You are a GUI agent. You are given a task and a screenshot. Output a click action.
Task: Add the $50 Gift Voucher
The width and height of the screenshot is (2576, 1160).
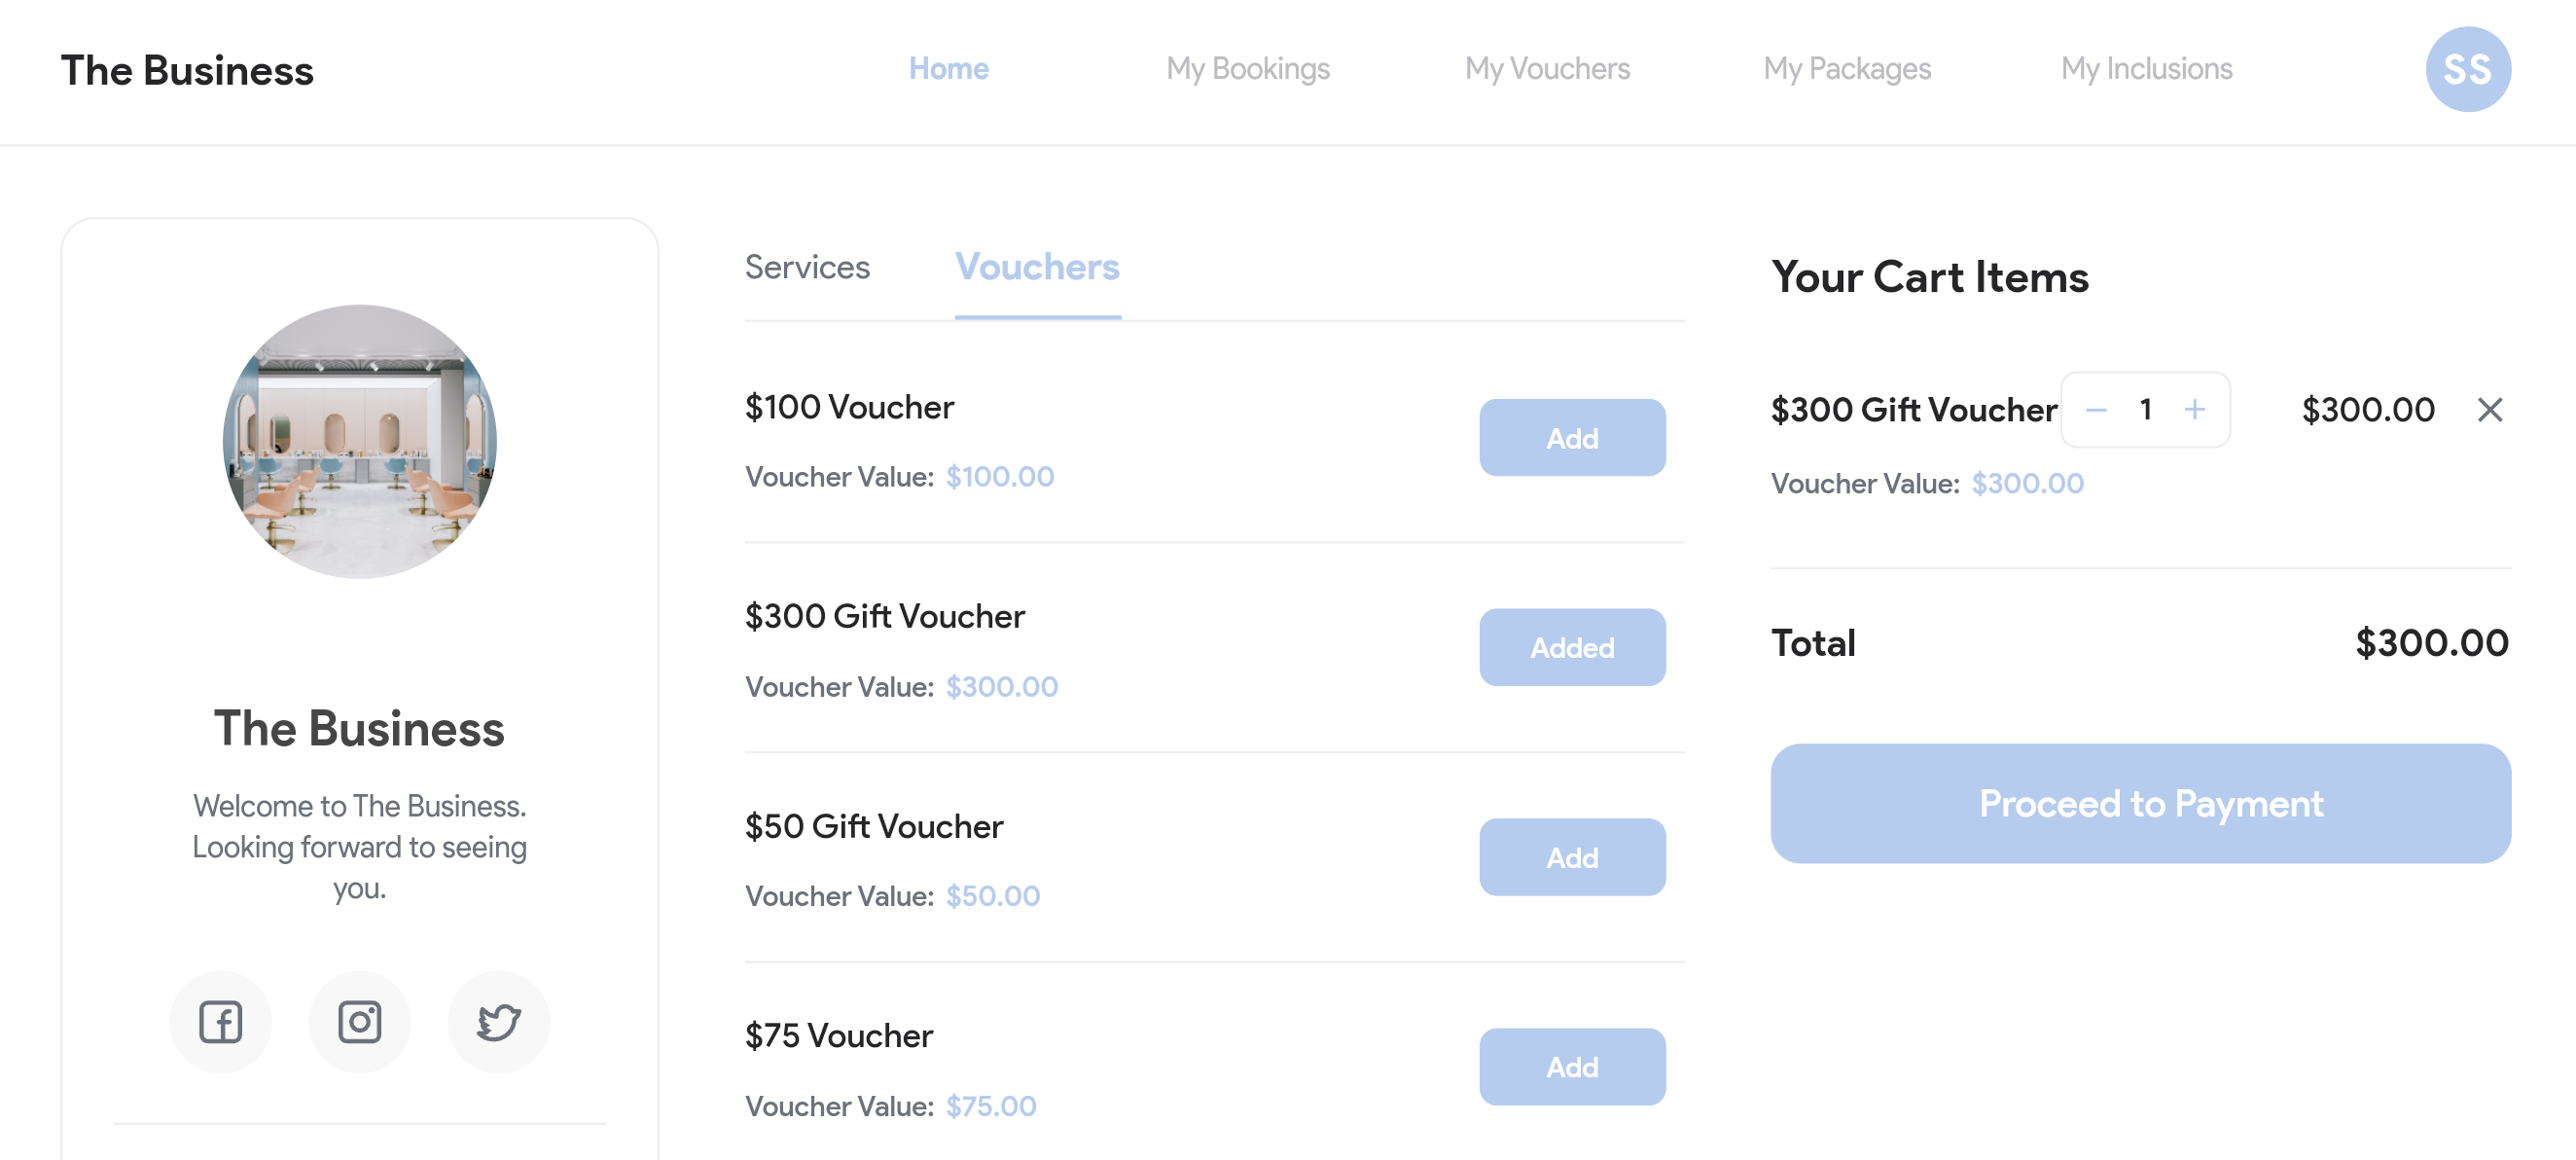(x=1572, y=857)
